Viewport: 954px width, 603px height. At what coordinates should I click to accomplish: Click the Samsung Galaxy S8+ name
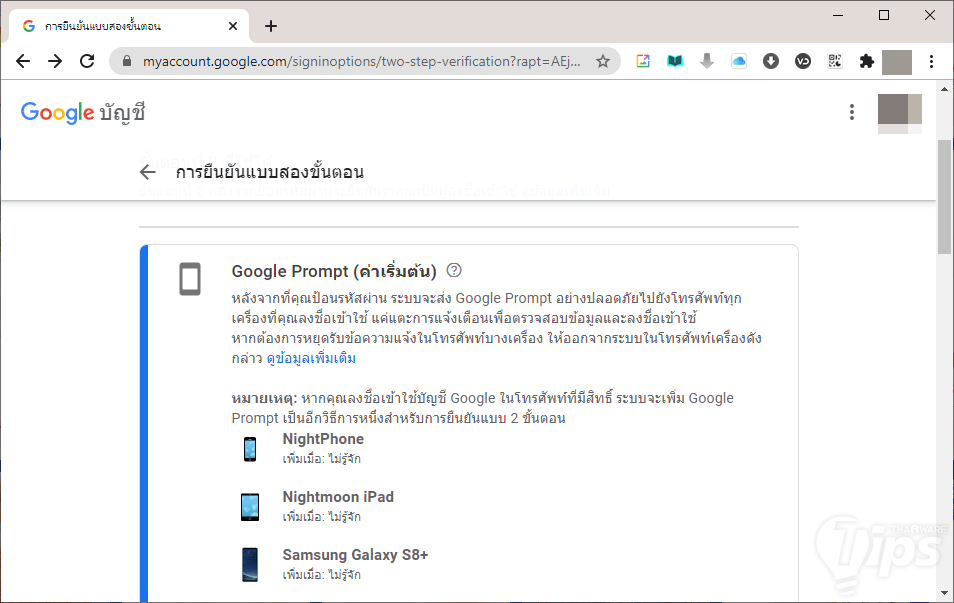tap(355, 555)
